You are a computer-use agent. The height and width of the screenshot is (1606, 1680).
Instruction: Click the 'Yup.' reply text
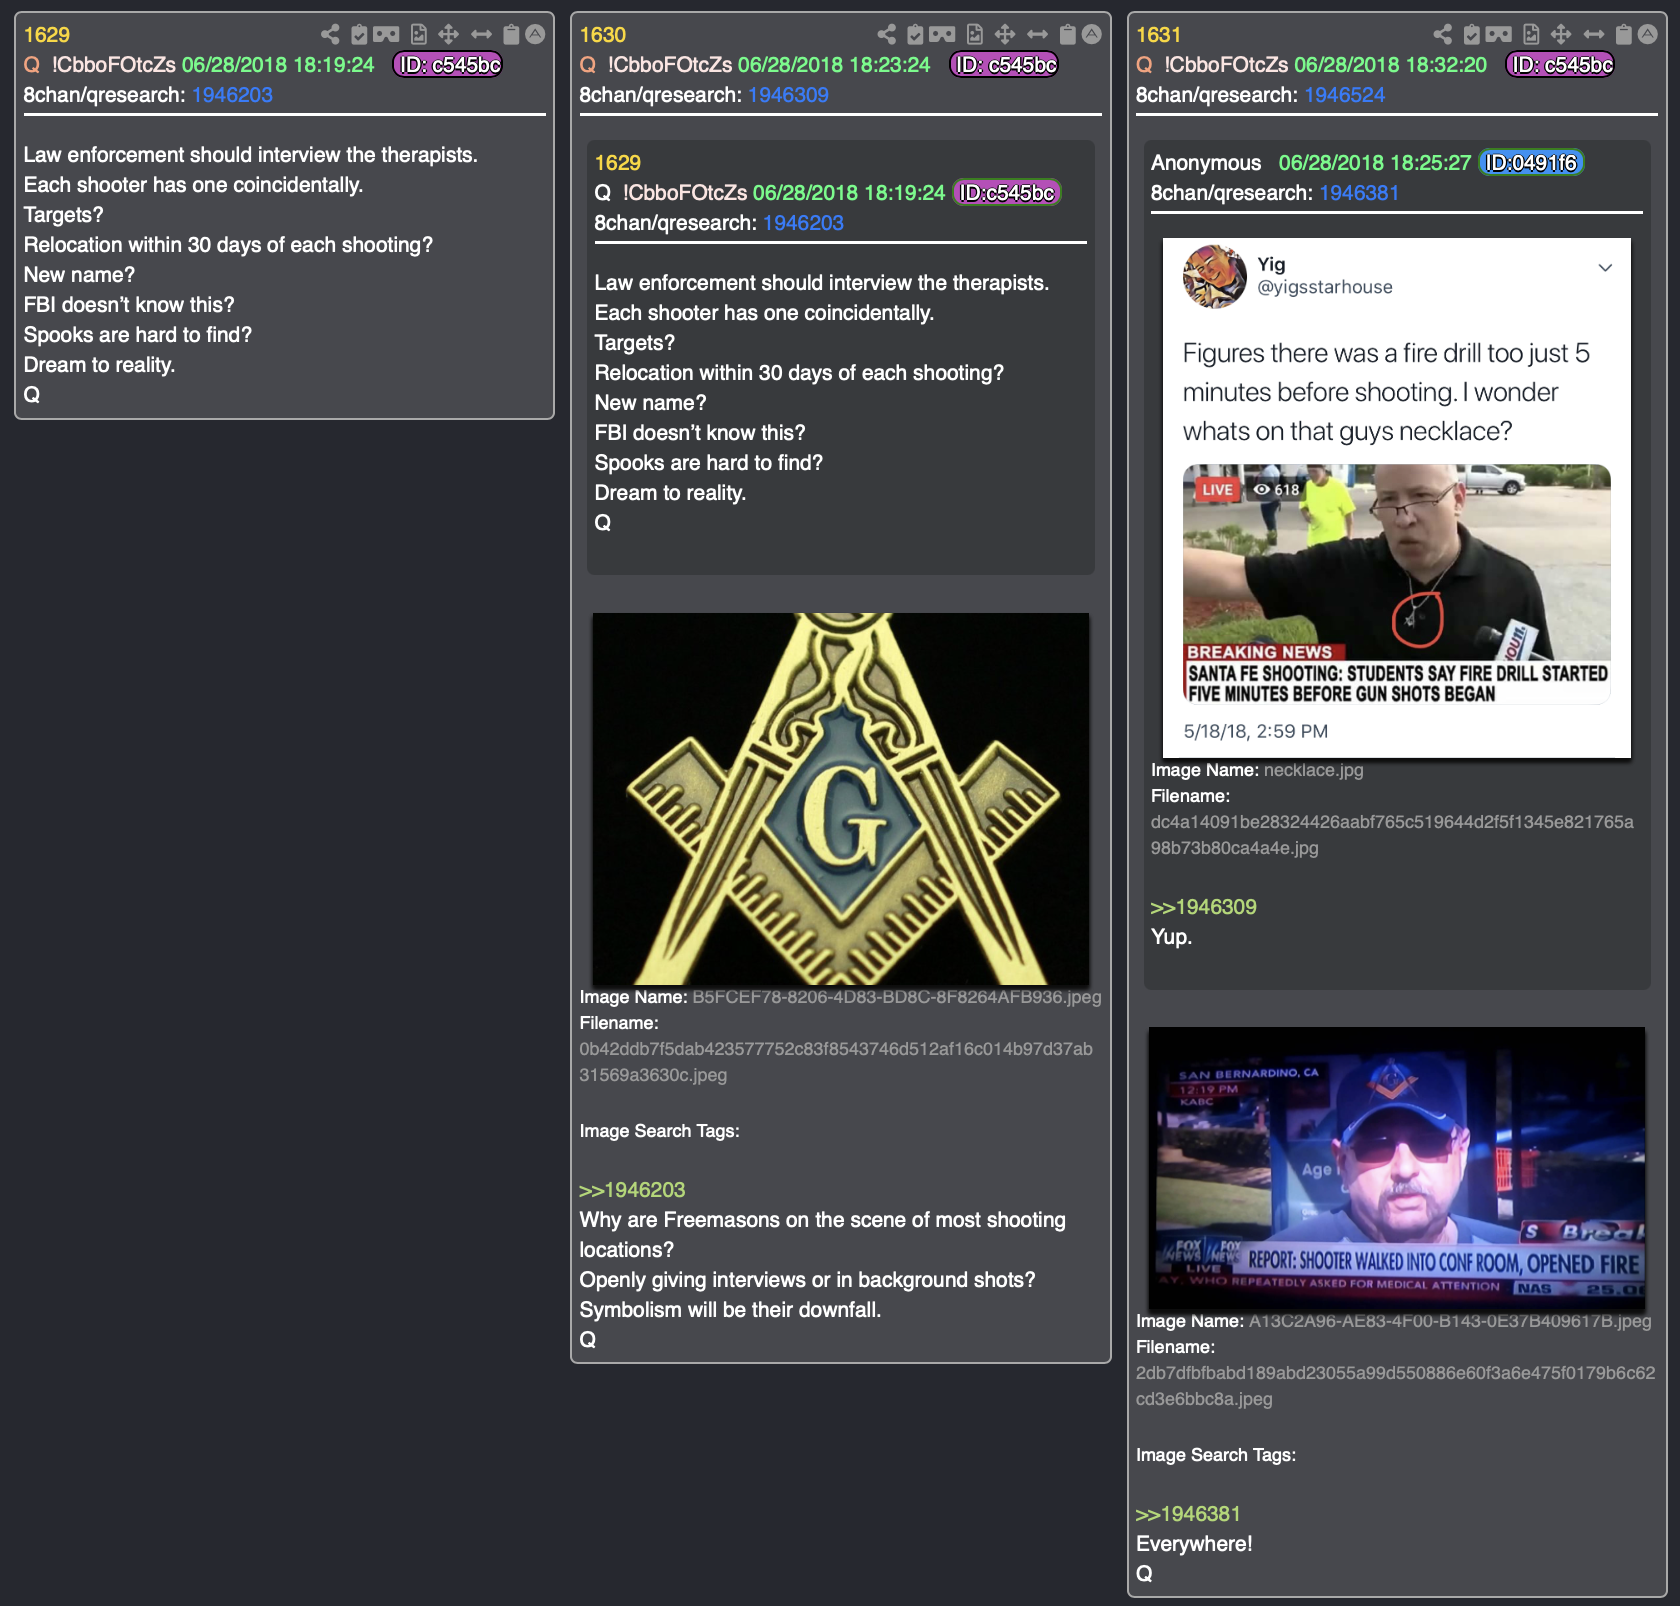1171,937
